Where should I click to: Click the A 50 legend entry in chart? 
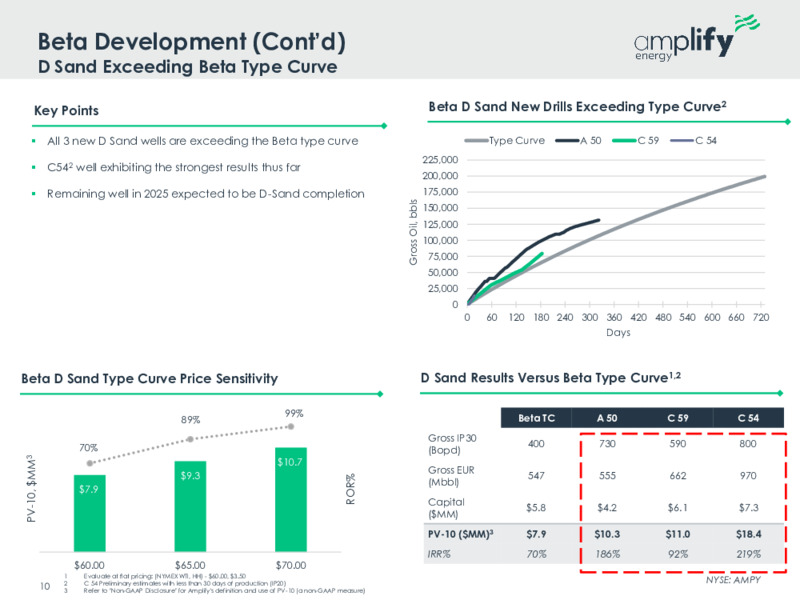[x=579, y=140]
